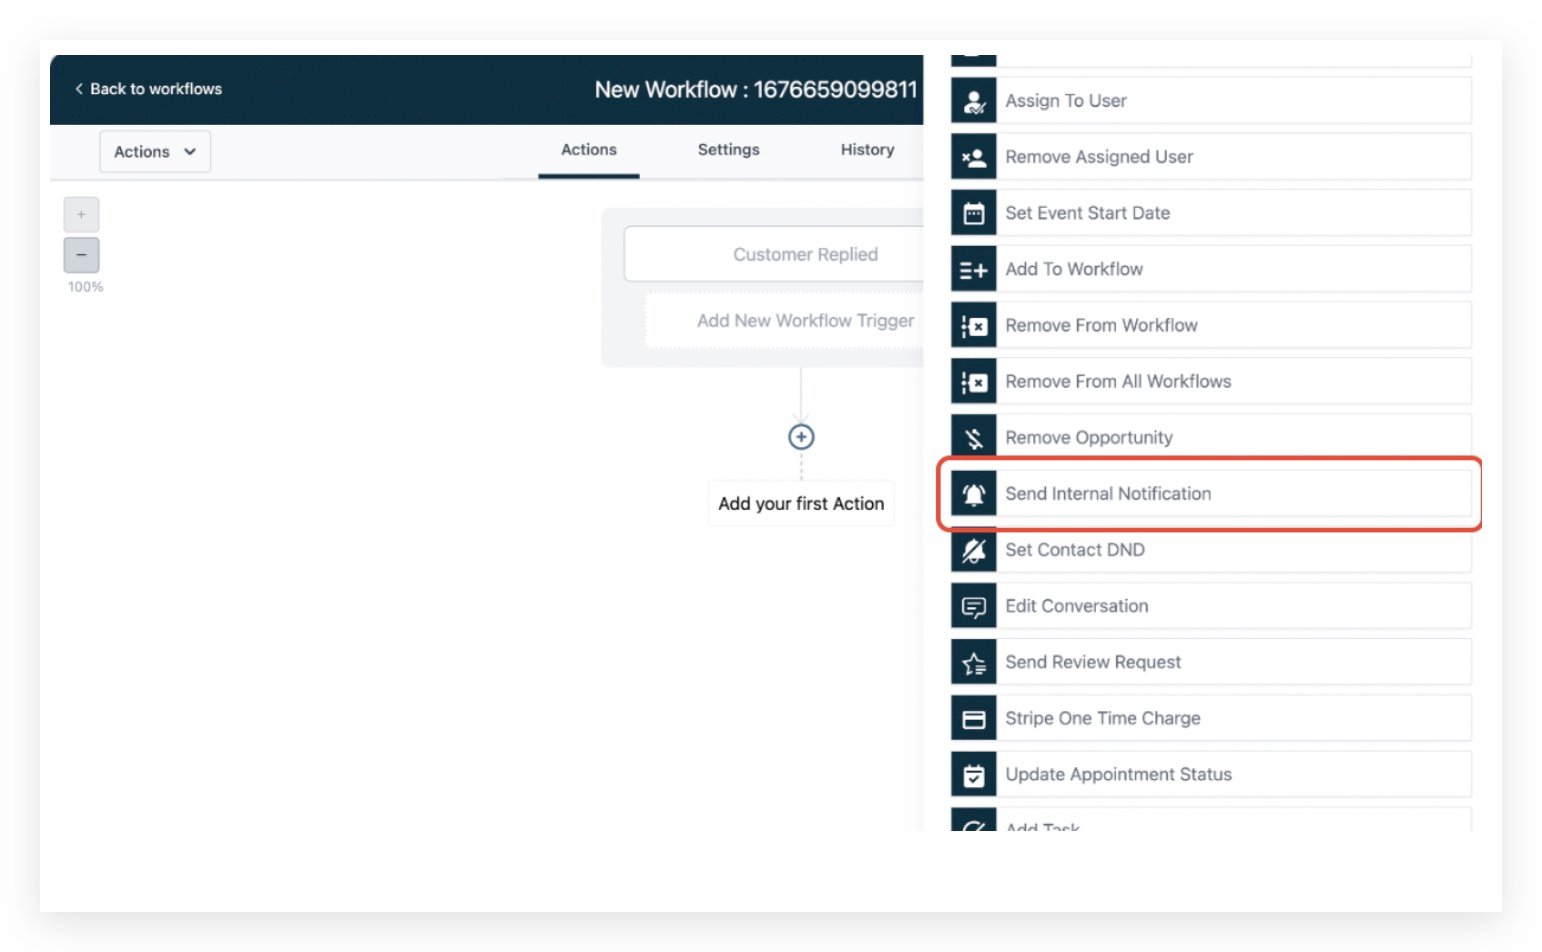
Task: Click the Send Internal Notification bell icon
Action: [973, 494]
